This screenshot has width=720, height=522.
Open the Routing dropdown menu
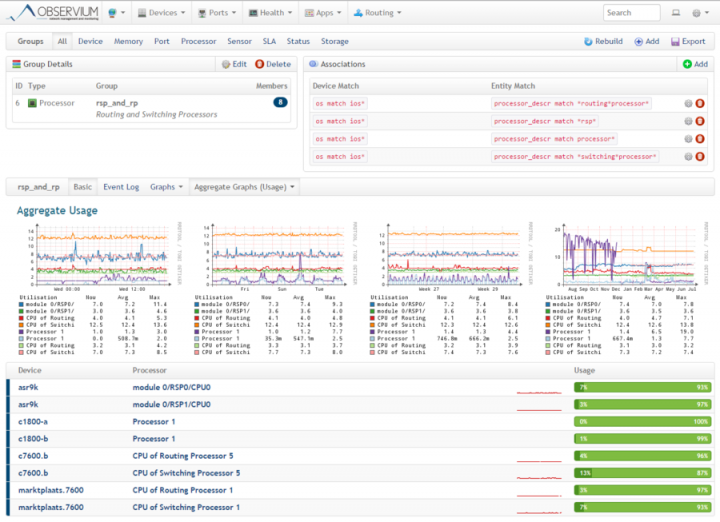tap(377, 13)
